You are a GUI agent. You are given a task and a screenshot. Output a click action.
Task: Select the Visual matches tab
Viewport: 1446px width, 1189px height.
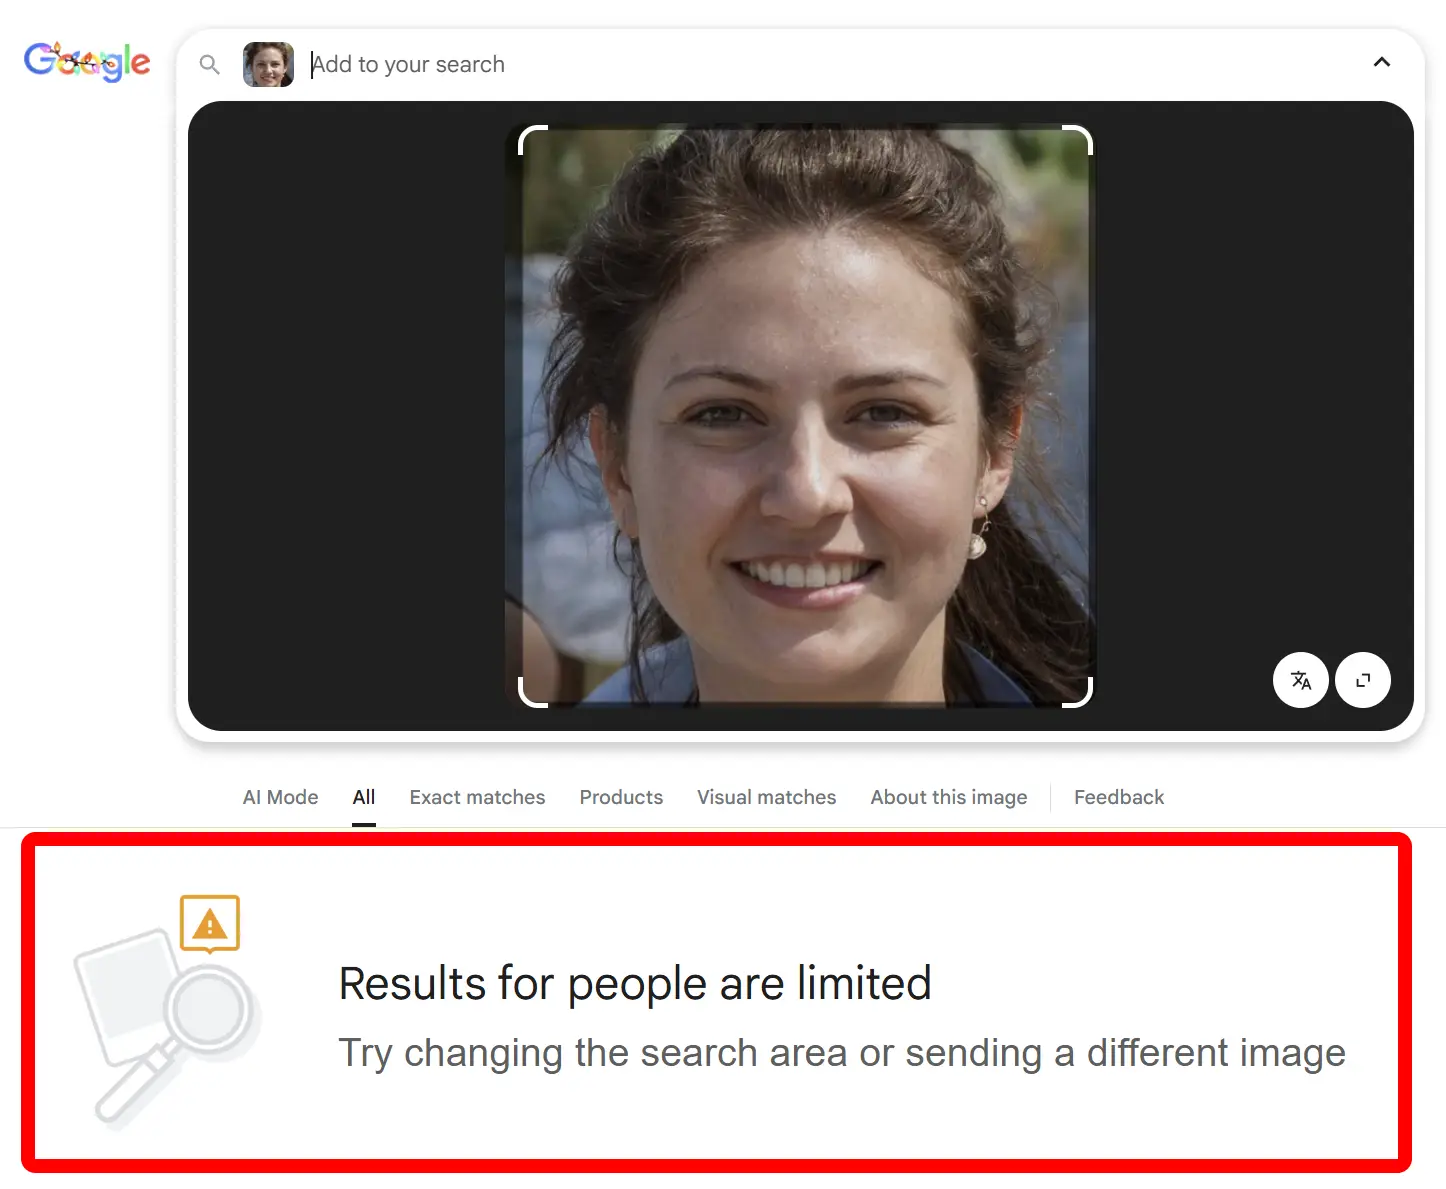point(766,797)
